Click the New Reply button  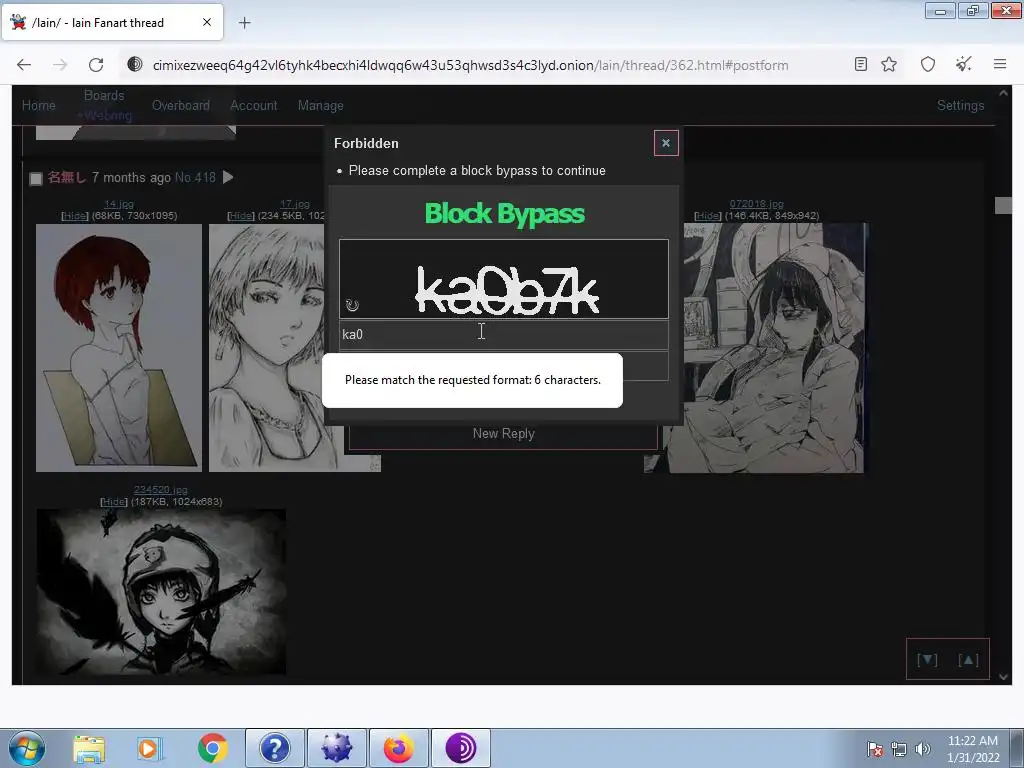(504, 434)
